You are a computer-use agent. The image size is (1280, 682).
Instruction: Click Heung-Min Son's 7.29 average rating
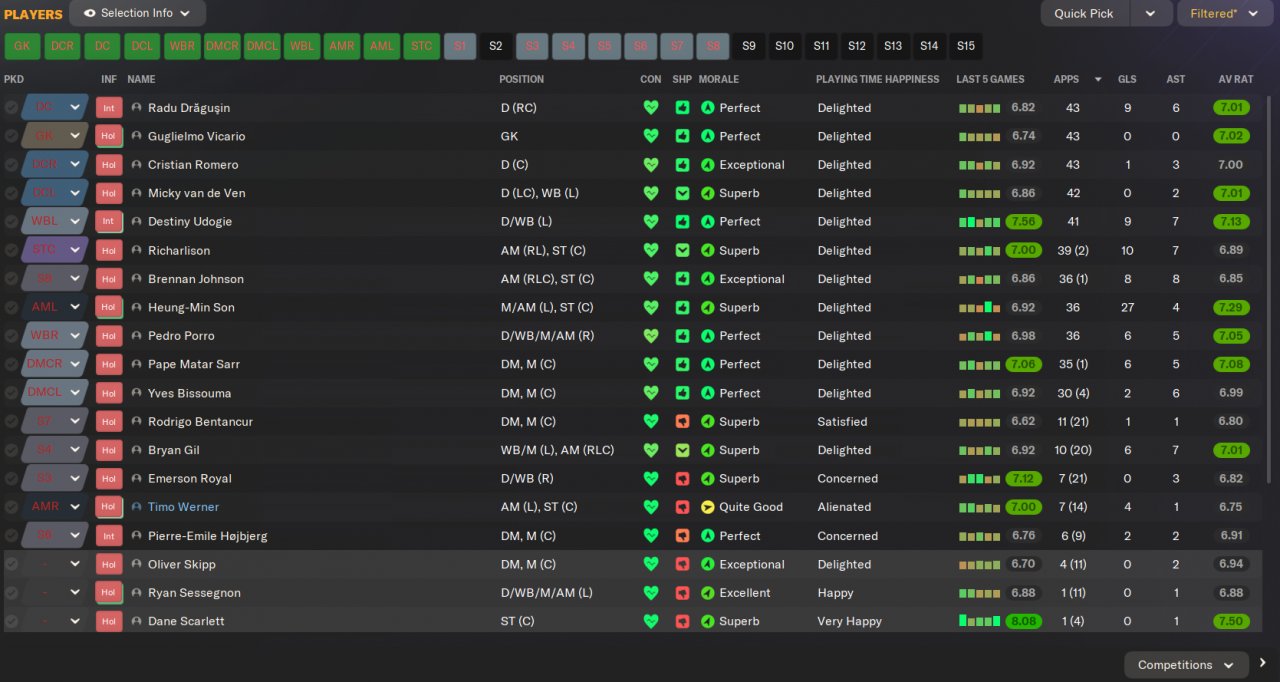coord(1231,308)
